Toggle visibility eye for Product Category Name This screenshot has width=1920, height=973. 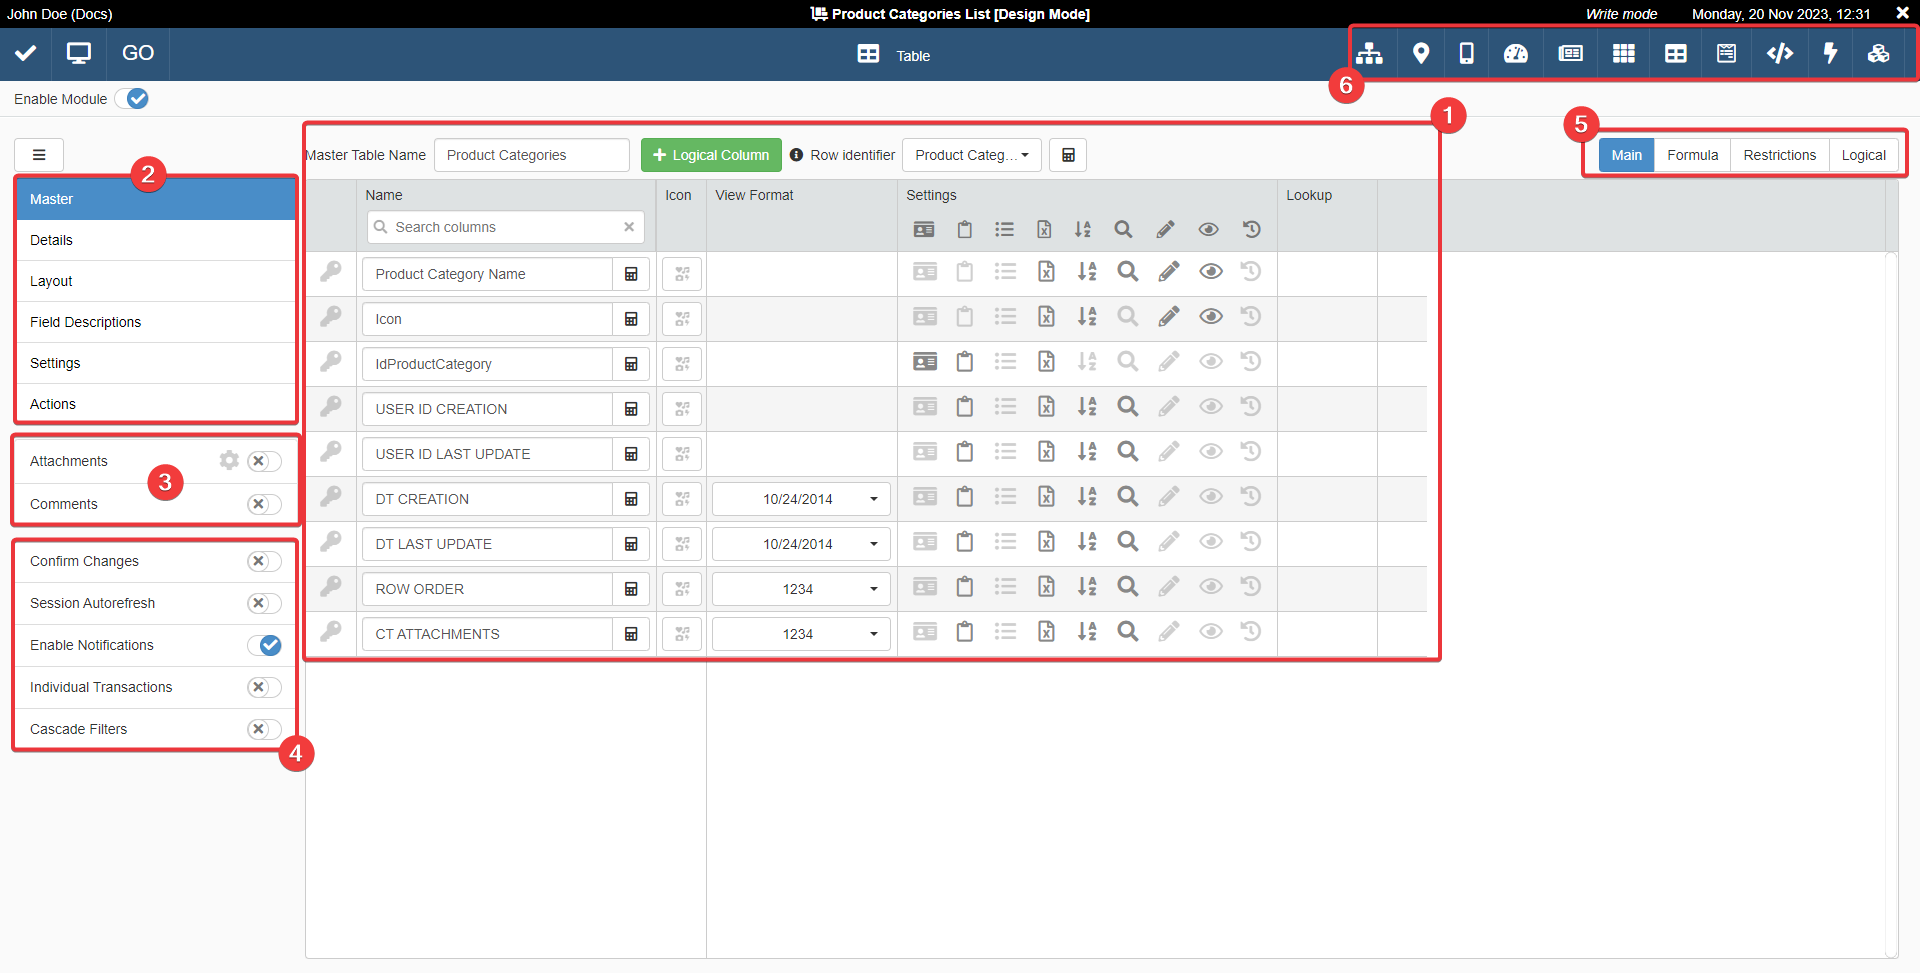[x=1210, y=272]
